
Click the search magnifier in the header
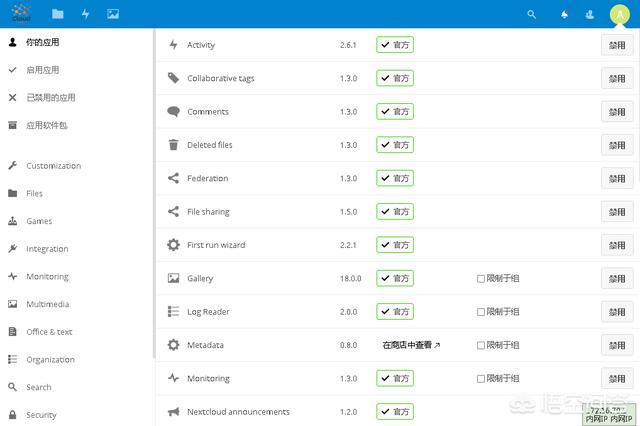531,15
